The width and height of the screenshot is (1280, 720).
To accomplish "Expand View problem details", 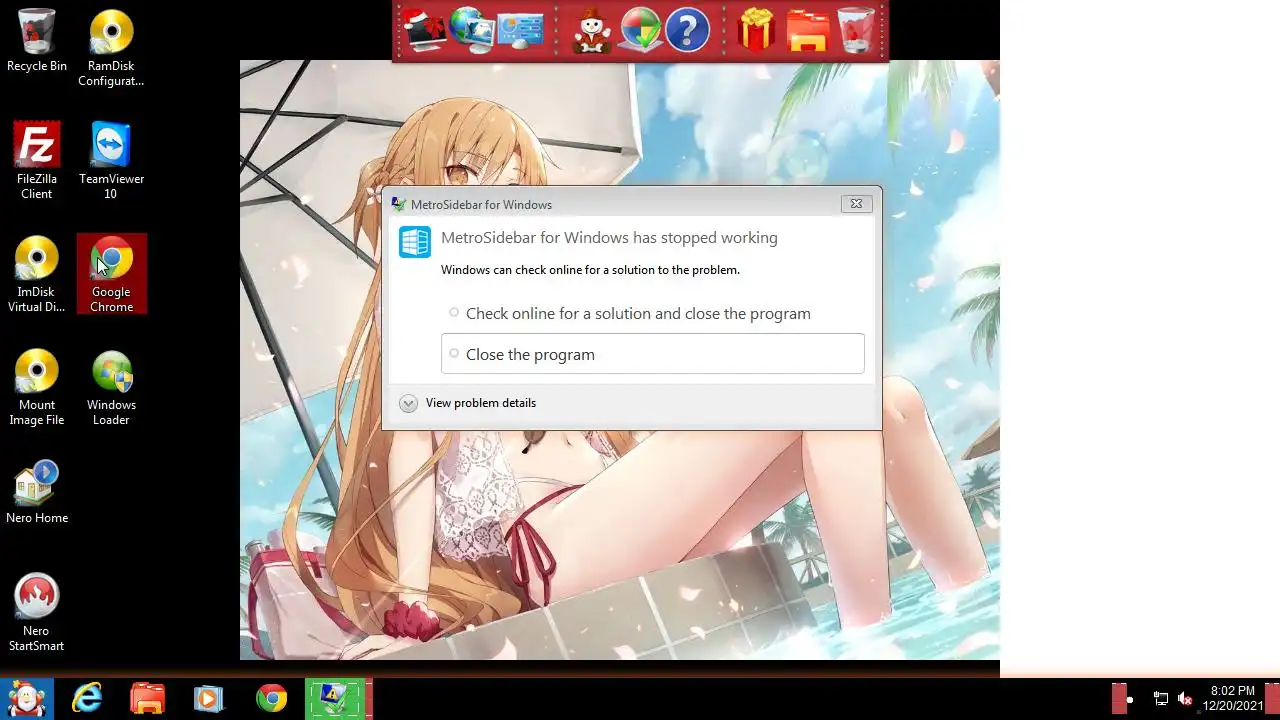I will click(468, 403).
